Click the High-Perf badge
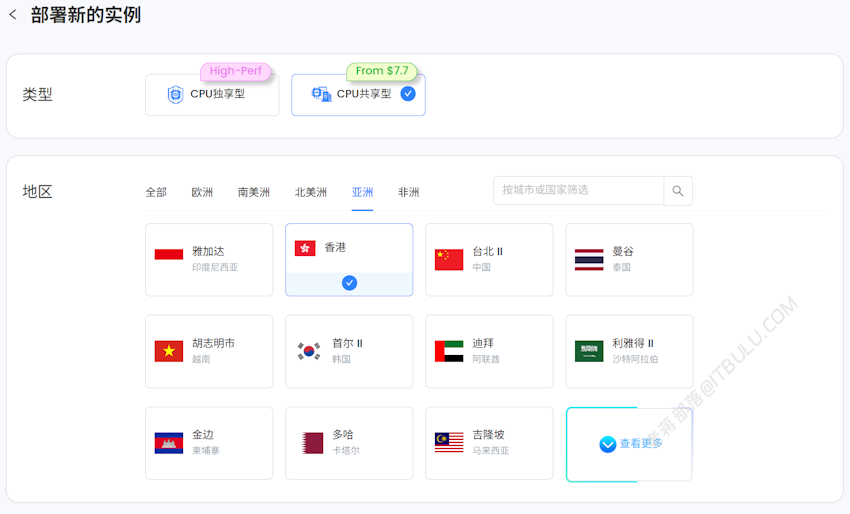 point(235,71)
